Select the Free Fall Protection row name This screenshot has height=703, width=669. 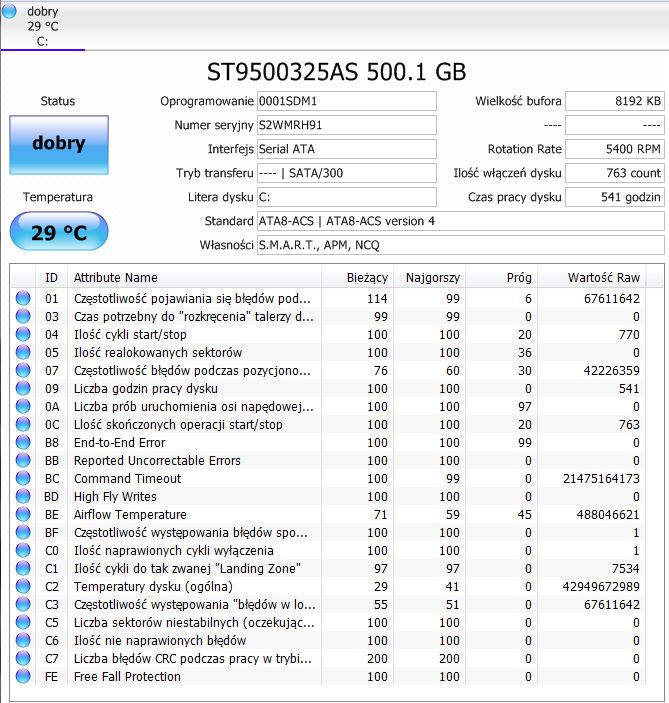(127, 676)
